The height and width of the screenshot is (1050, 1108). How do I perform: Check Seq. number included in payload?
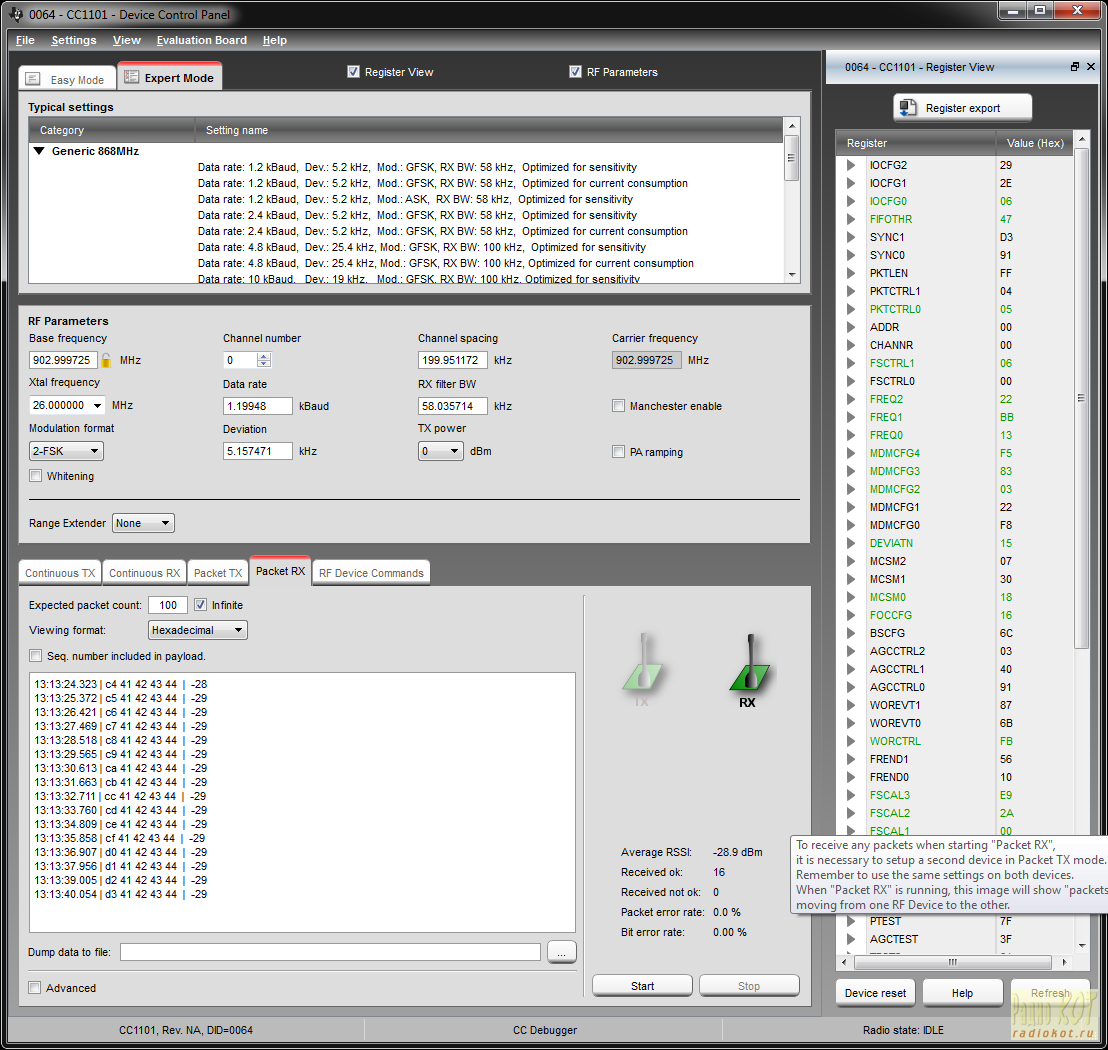(x=35, y=656)
